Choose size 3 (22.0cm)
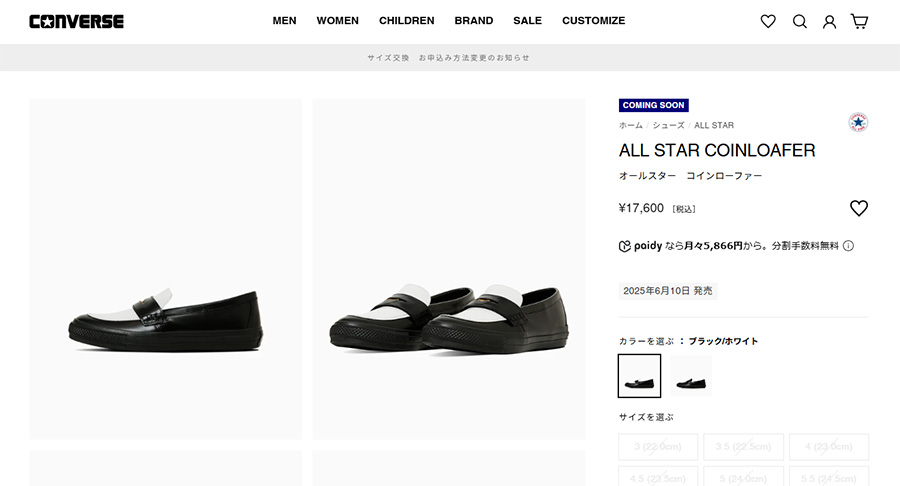Image resolution: width=900 pixels, height=486 pixels. point(658,446)
